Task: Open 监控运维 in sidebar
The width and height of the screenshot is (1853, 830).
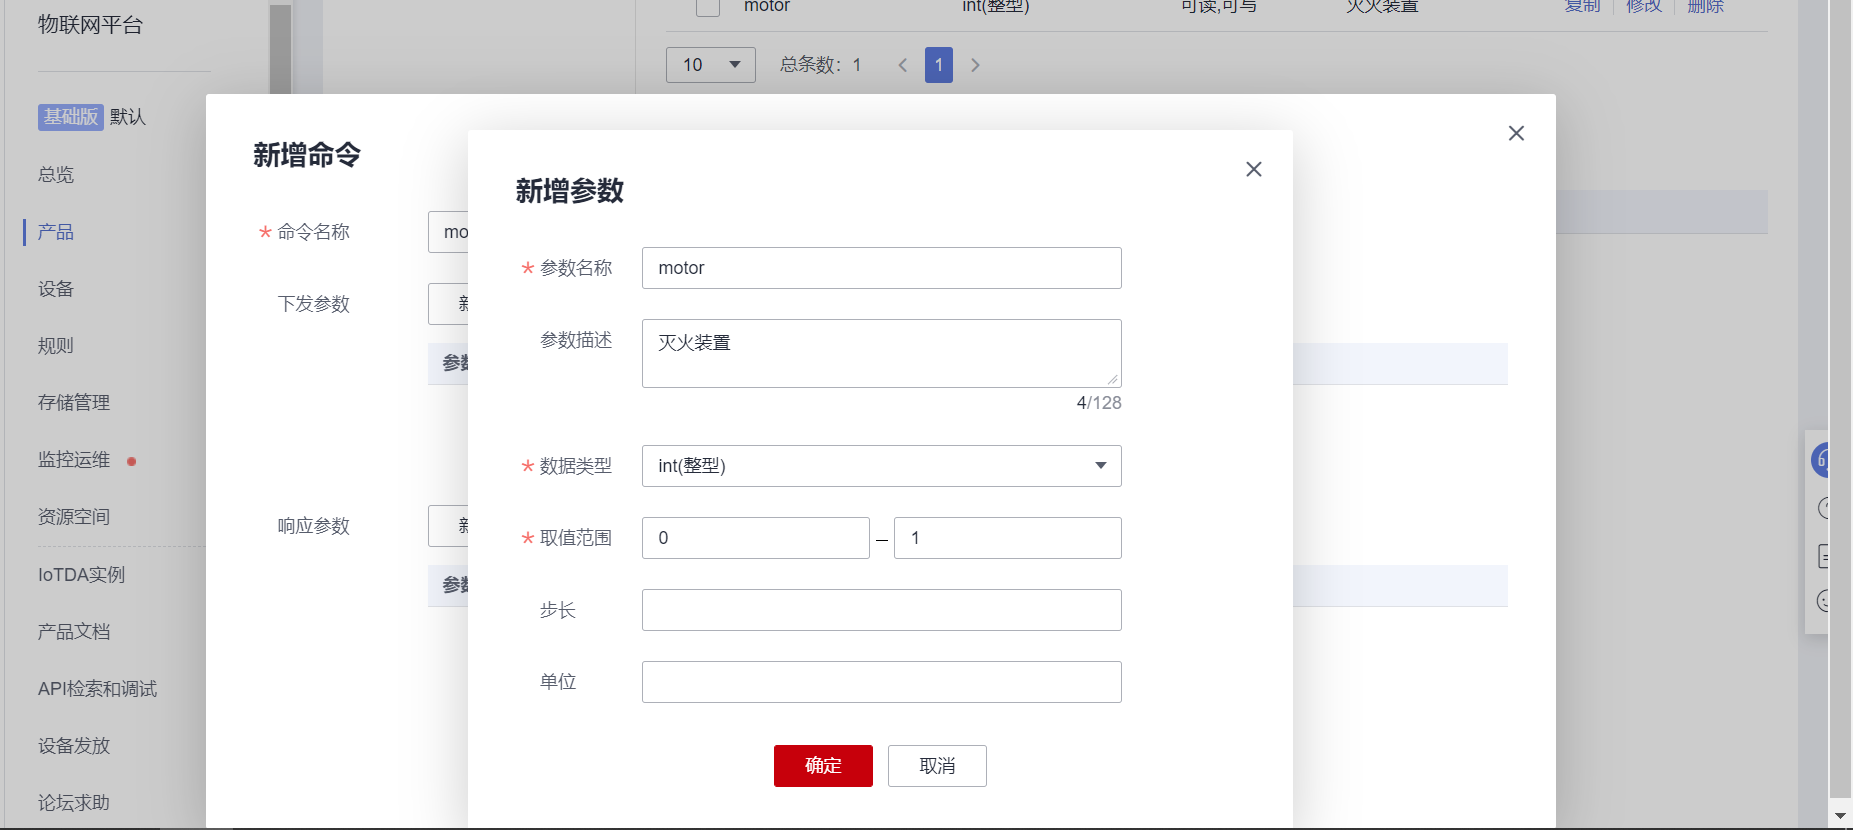Action: click(74, 460)
